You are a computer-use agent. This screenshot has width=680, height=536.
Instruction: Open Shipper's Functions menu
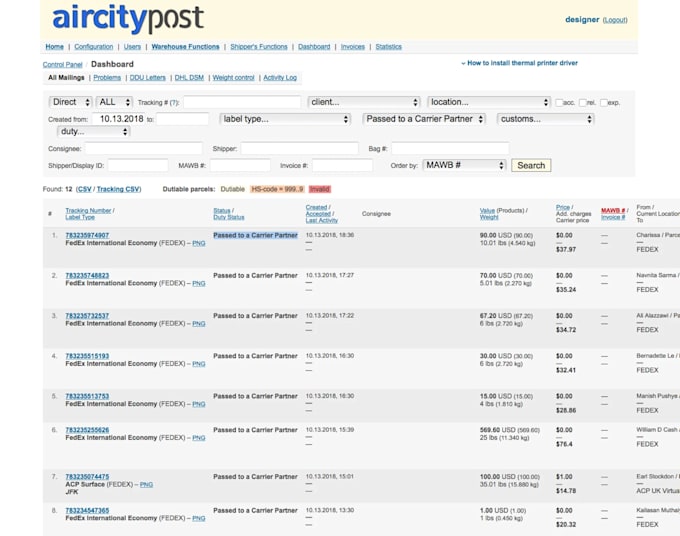[x=259, y=47]
